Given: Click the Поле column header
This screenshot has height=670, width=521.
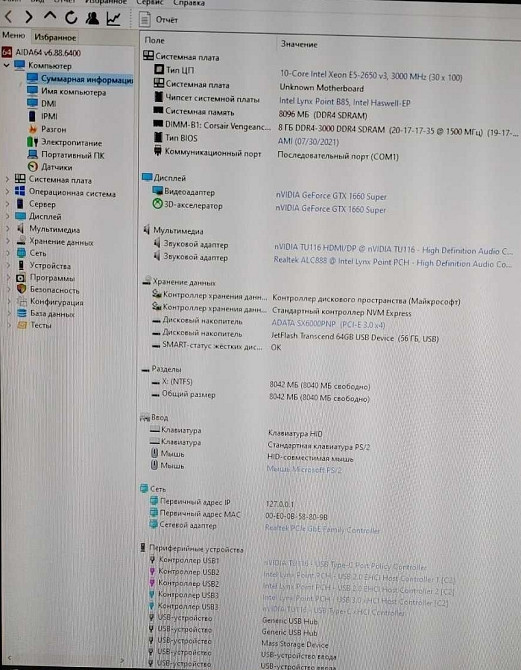Looking at the screenshot, I should coord(154,40).
